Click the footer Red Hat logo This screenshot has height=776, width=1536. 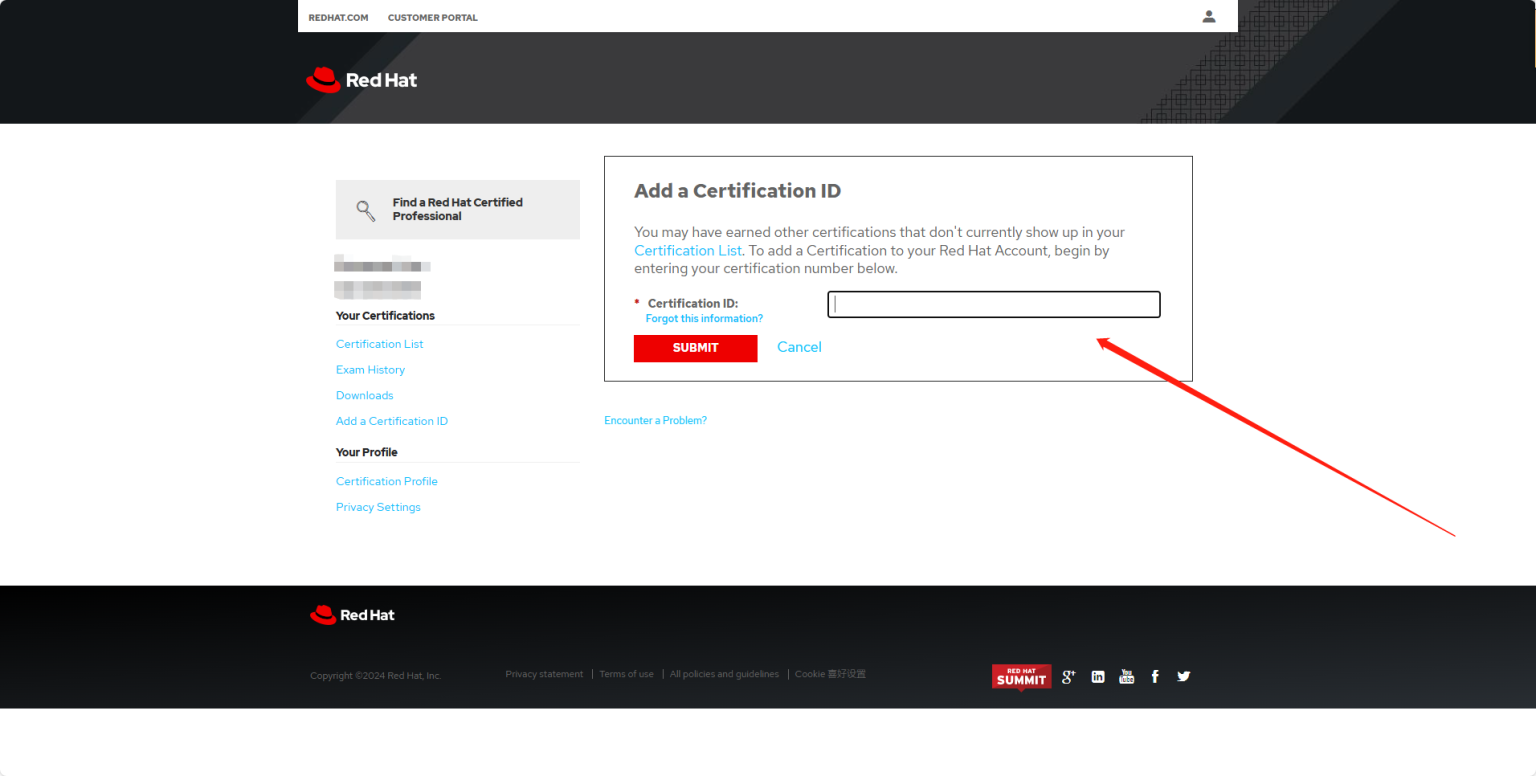point(352,615)
